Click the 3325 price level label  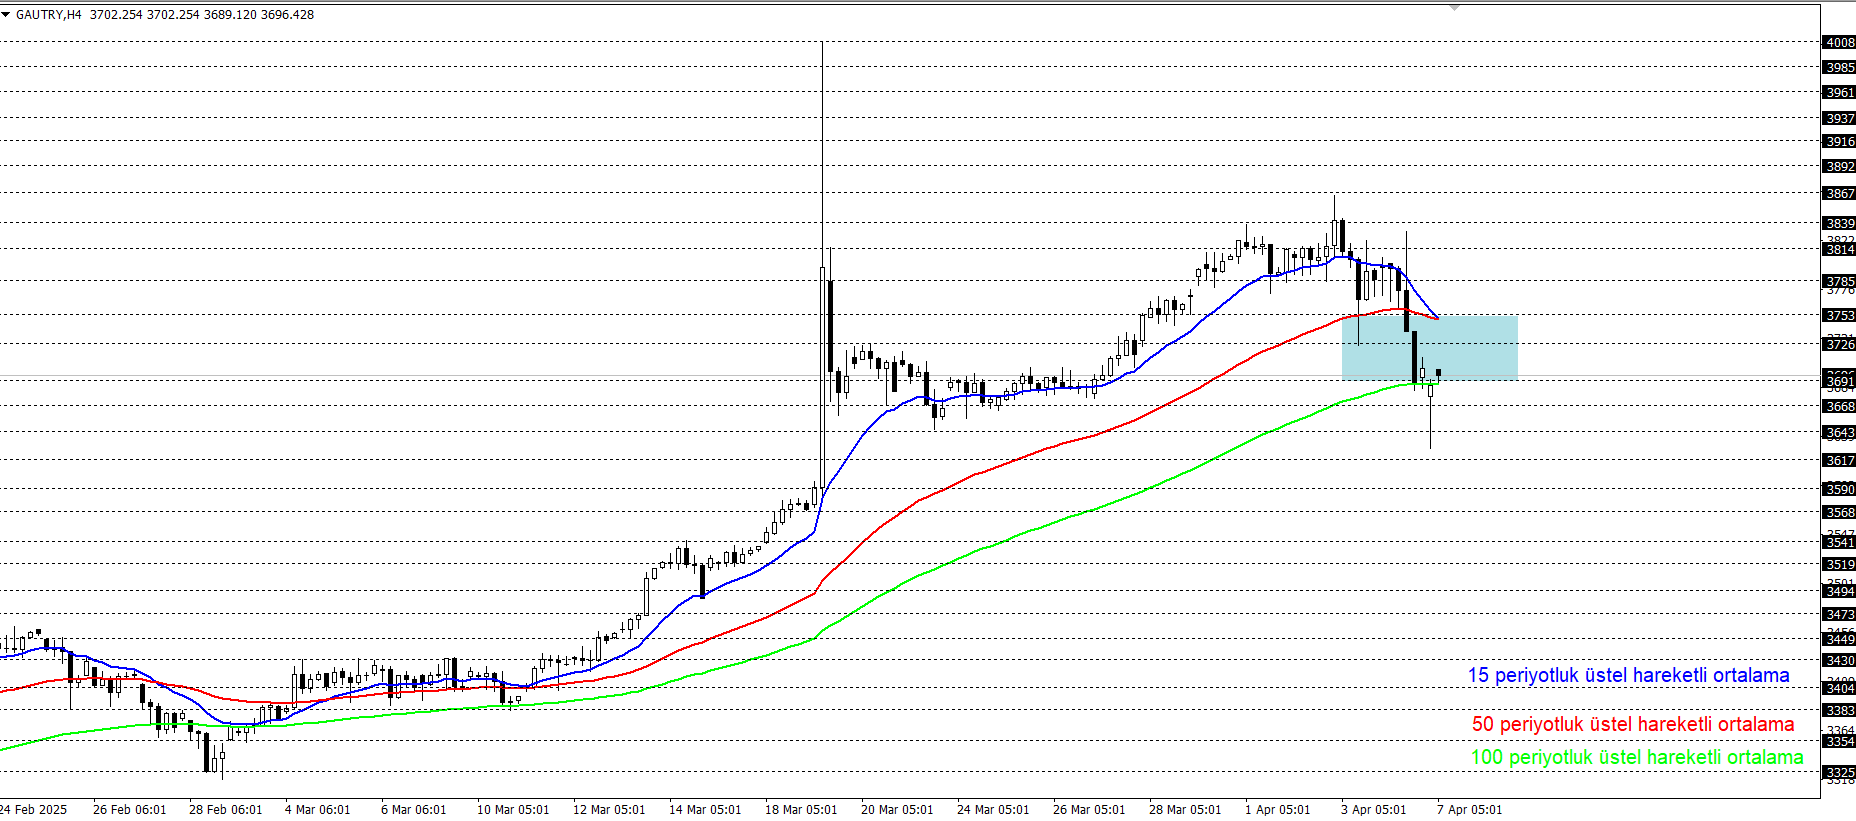click(x=1839, y=772)
